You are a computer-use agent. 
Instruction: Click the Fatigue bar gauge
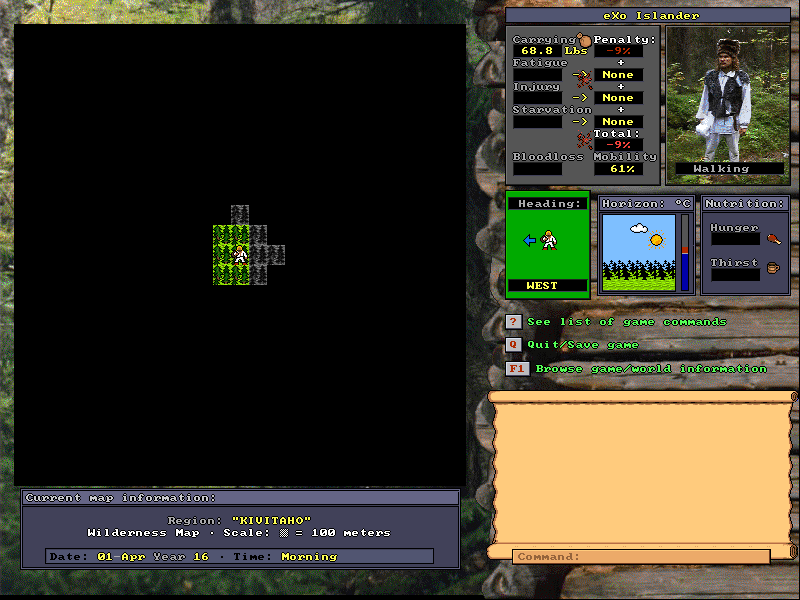pyautogui.click(x=537, y=74)
